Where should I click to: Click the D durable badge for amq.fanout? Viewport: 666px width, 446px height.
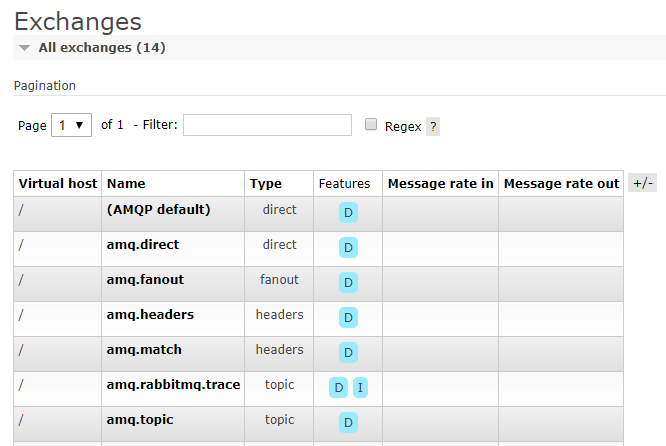(x=348, y=282)
